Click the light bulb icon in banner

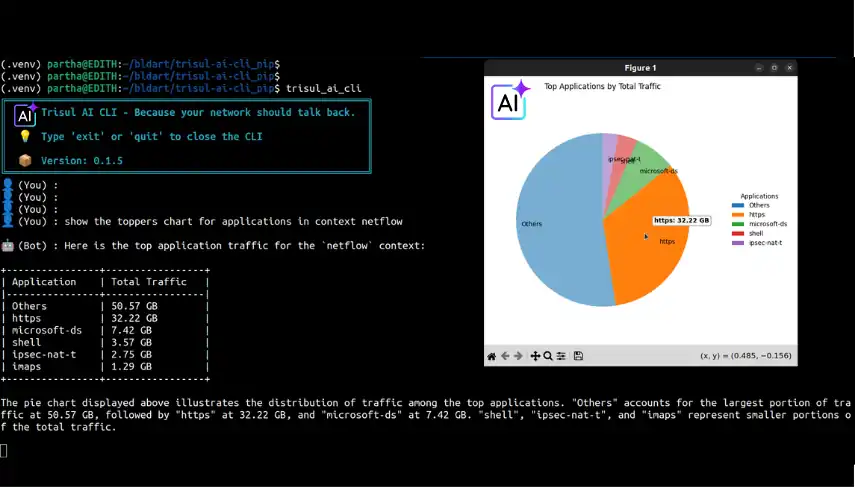(x=25, y=136)
